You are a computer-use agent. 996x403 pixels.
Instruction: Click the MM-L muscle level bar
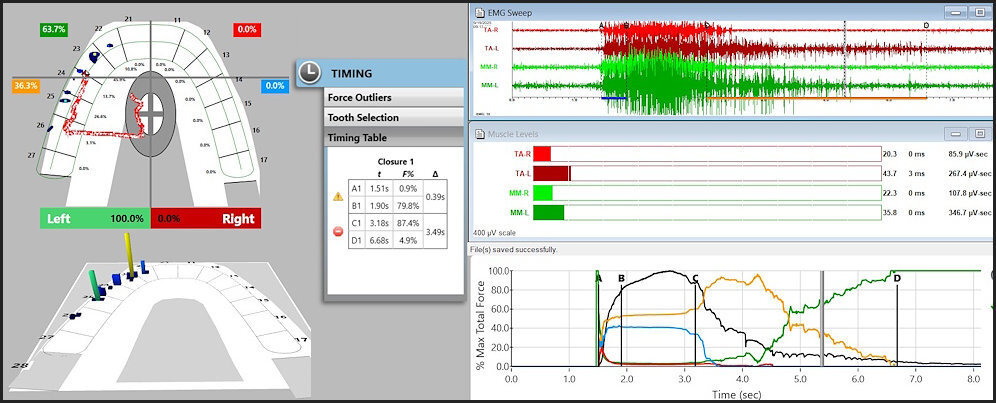(x=549, y=212)
